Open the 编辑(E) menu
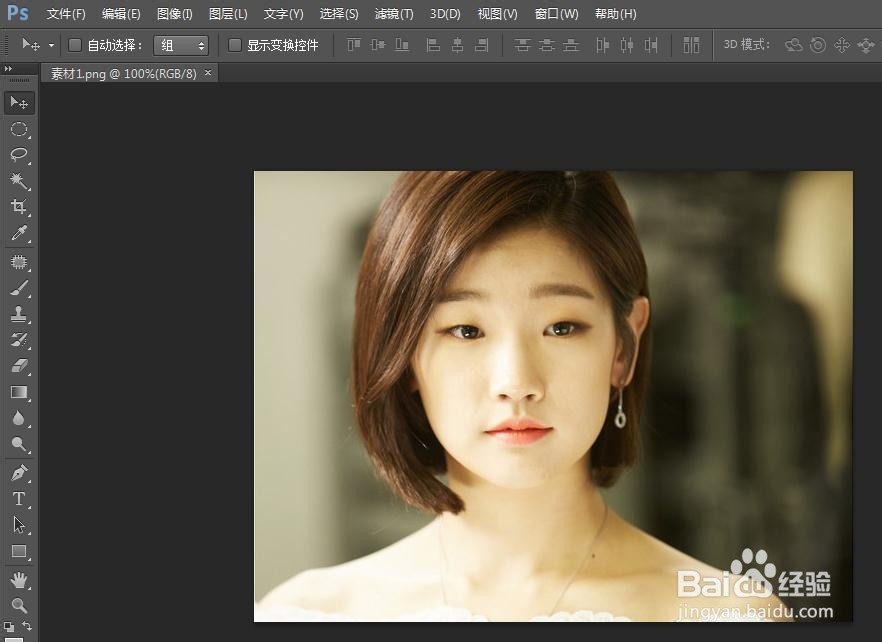Screen dimensions: 882x642 [121, 14]
